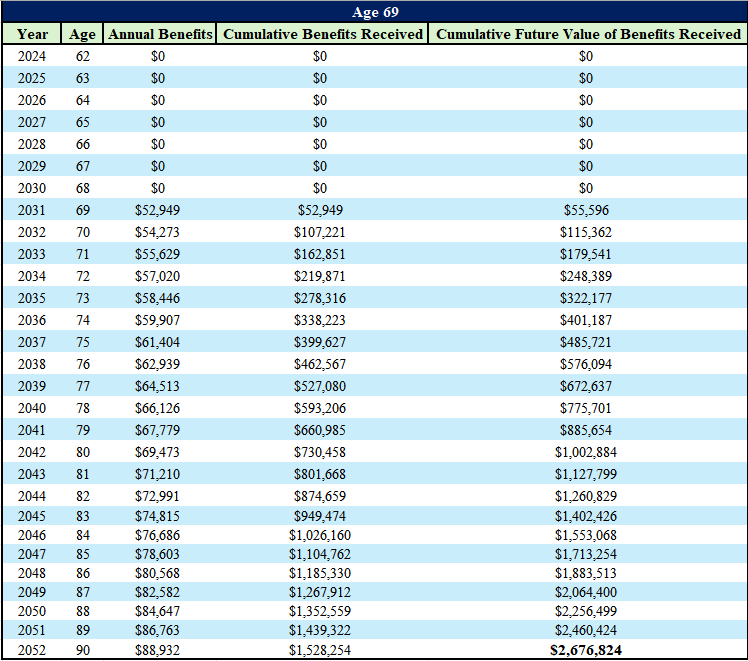Select annual benefit '$86,763'
The height and width of the screenshot is (661, 748).
pos(157,630)
